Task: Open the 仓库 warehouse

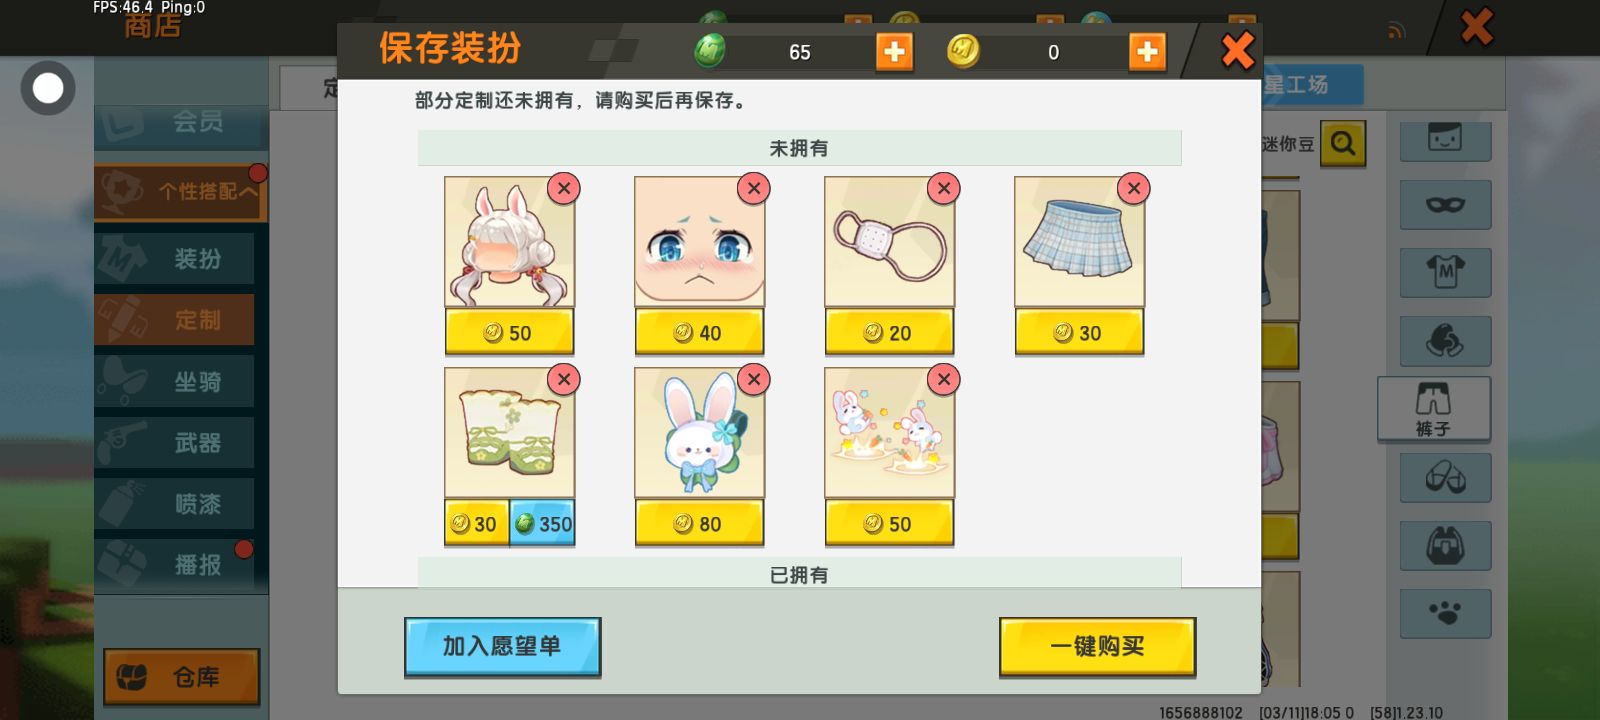Action: 181,677
